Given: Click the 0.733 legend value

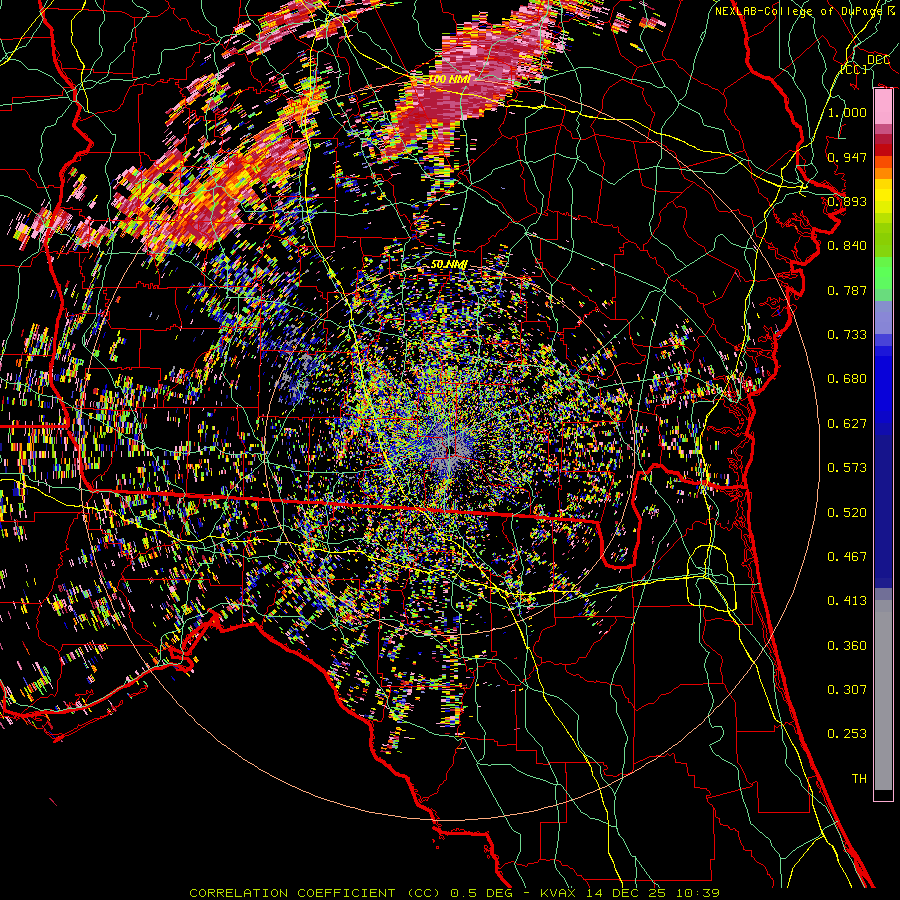Looking at the screenshot, I should [x=847, y=335].
